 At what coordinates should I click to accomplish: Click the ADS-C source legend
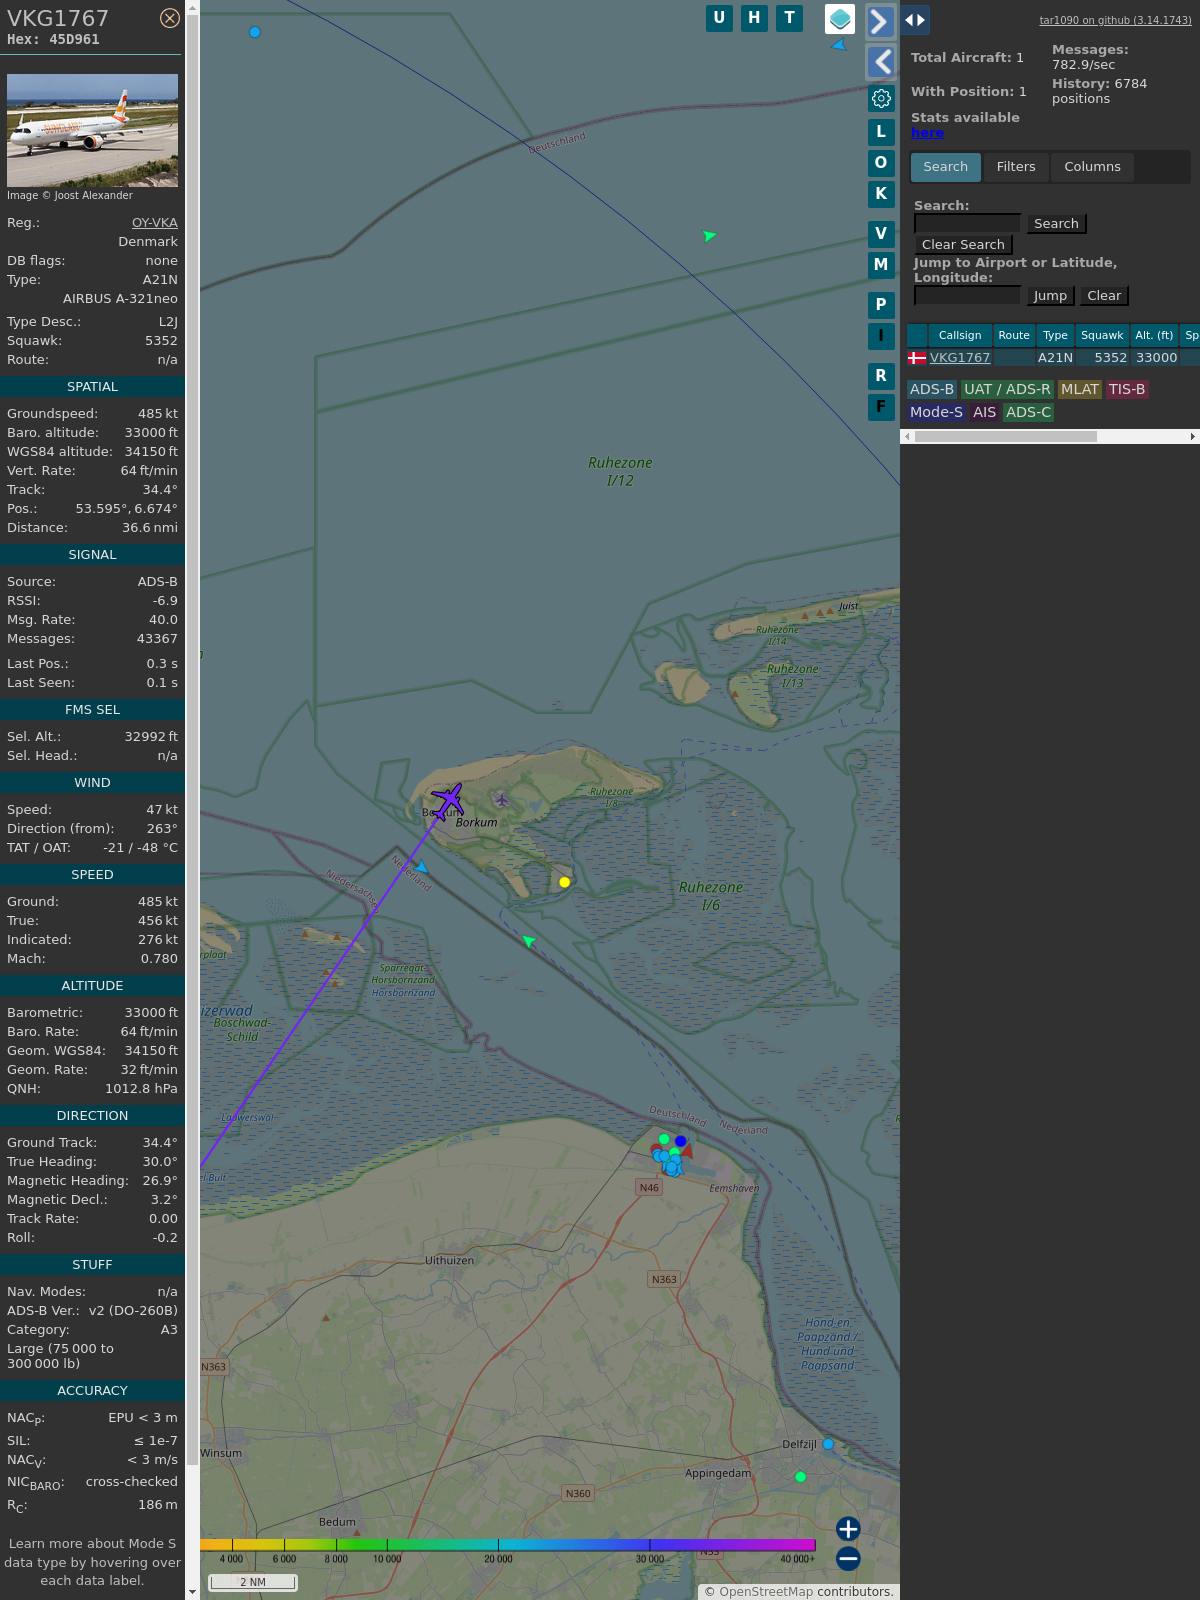pos(1029,412)
